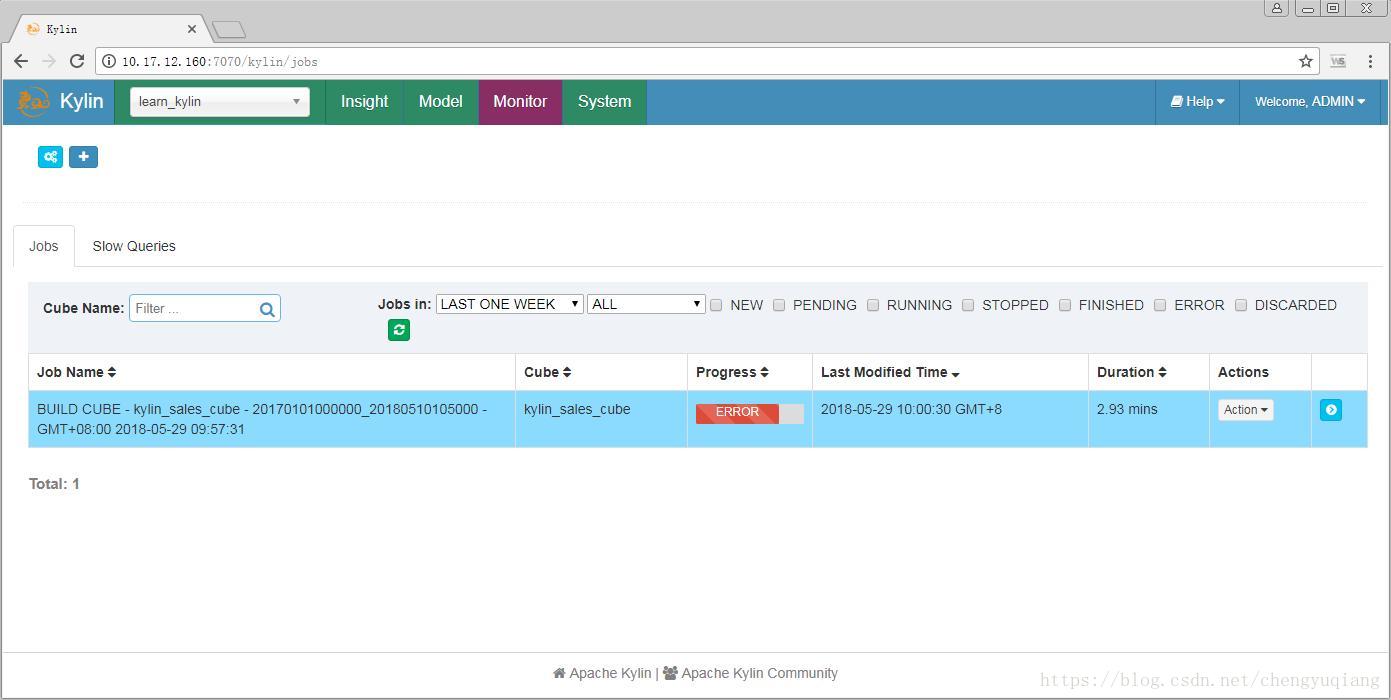
Task: Sort by Cube column arrows
Action: [567, 372]
